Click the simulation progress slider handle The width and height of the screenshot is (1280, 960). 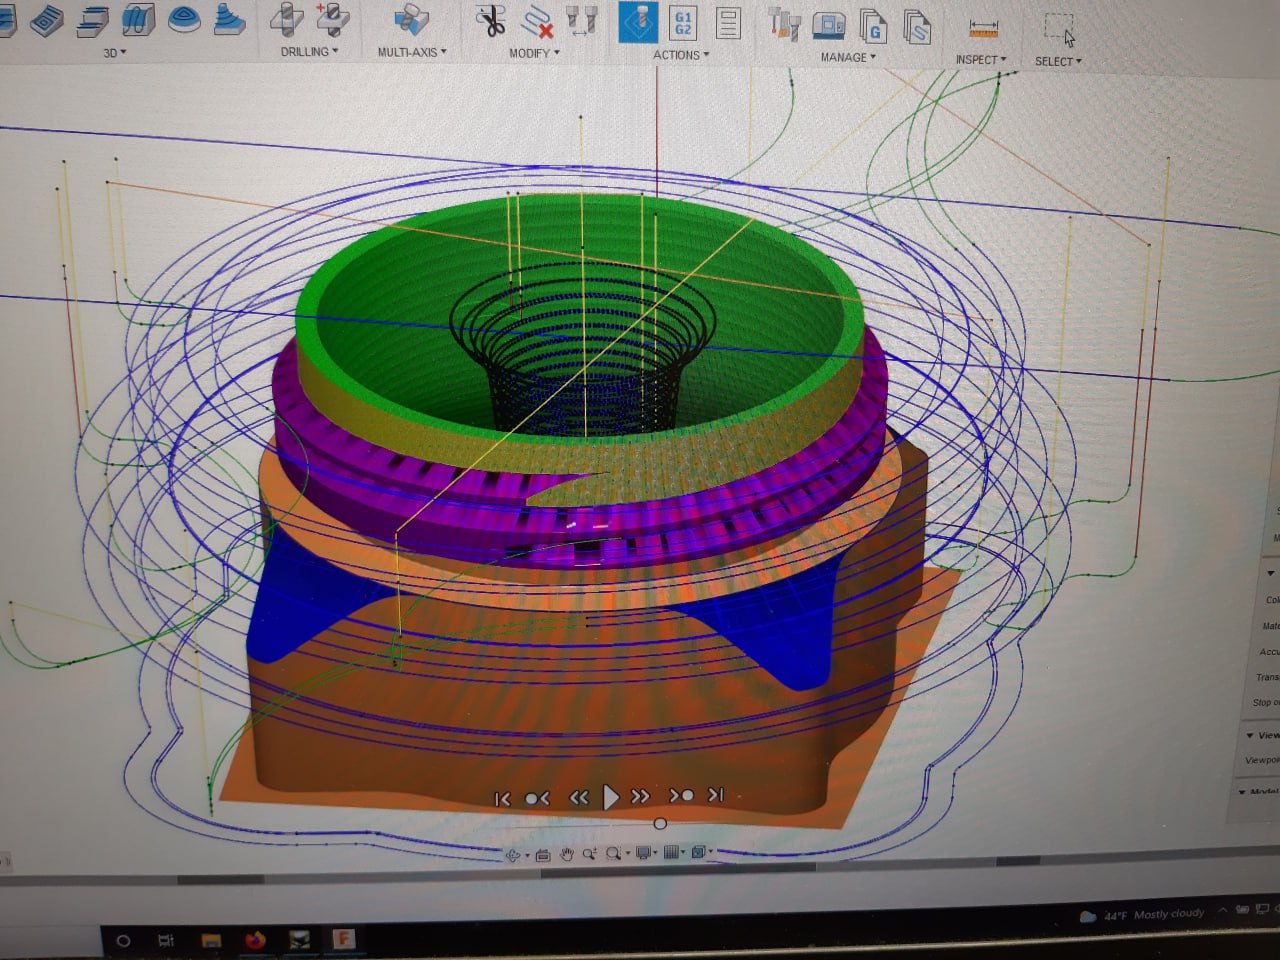660,824
